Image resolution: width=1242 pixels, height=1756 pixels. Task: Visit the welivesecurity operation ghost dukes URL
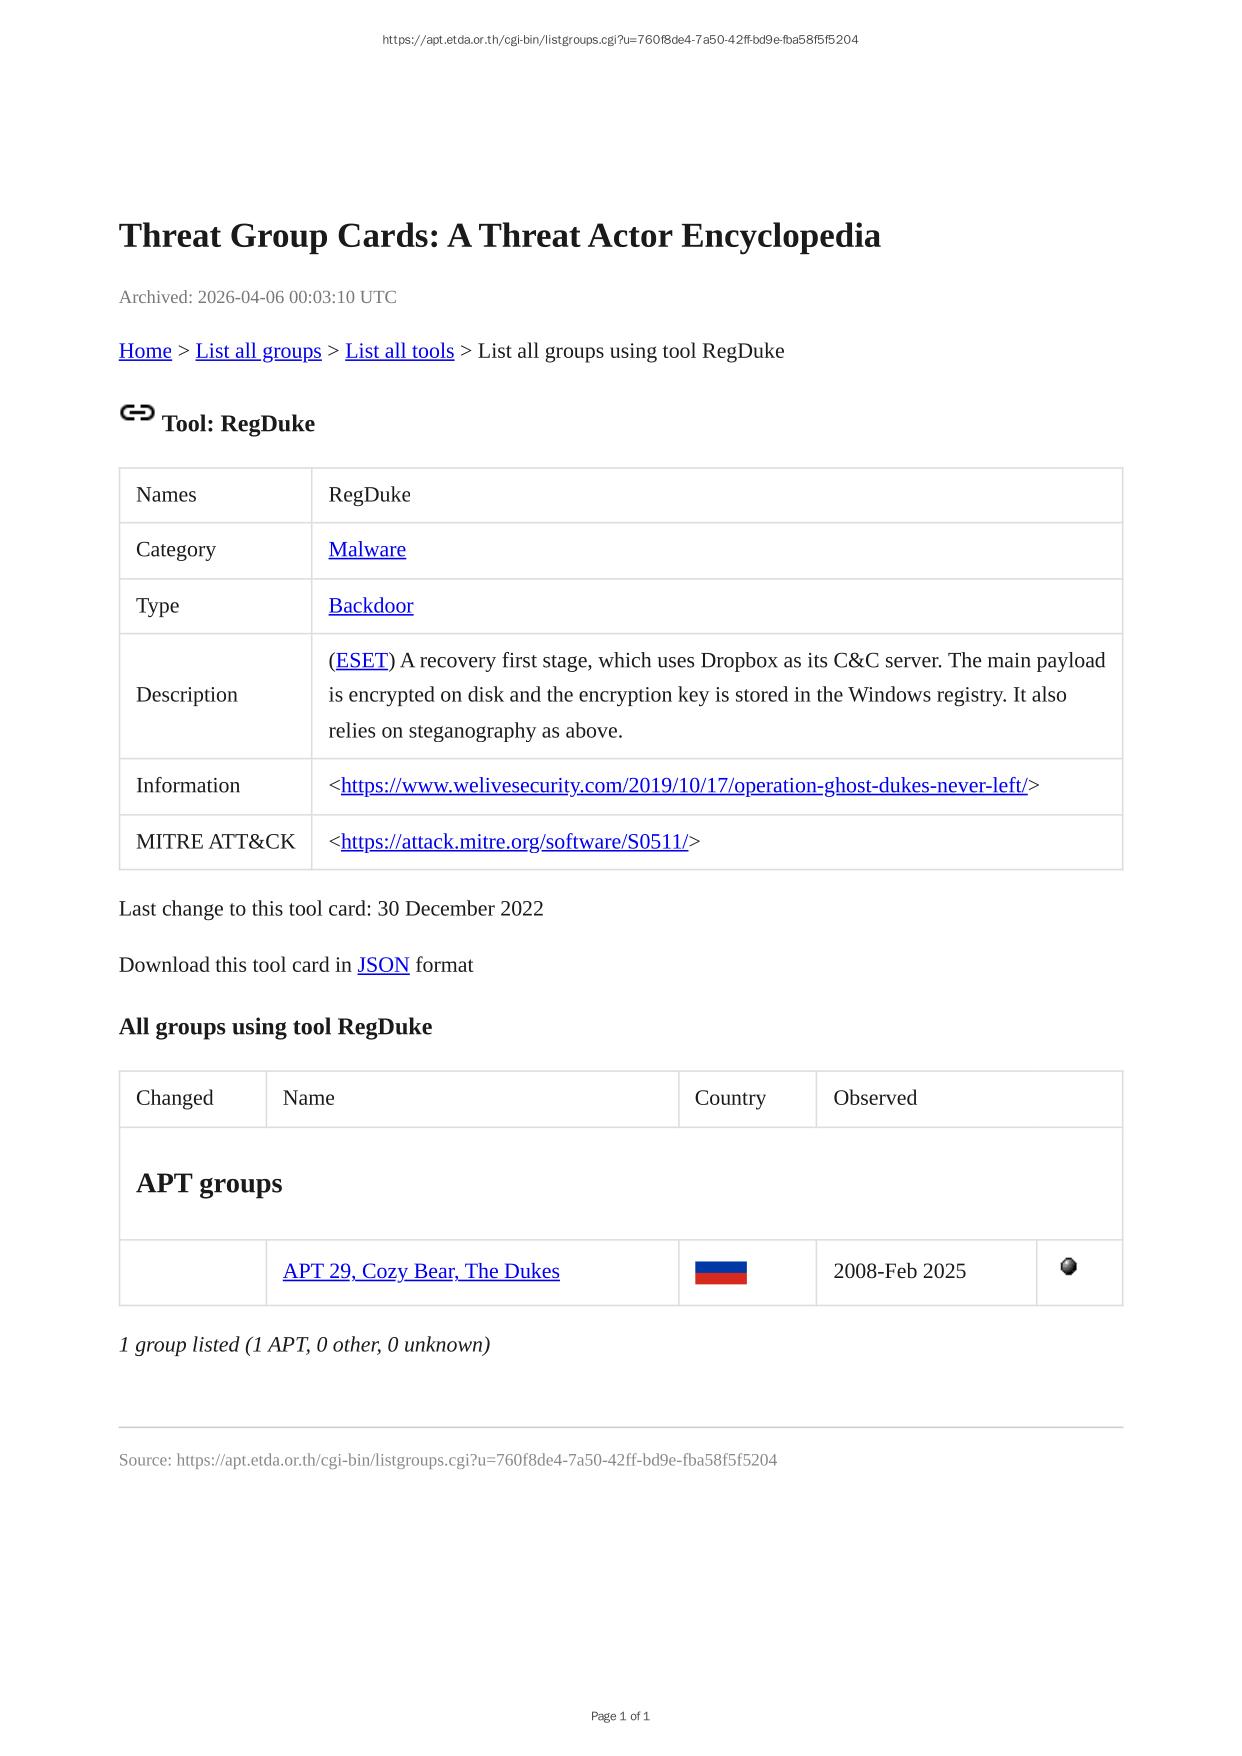(x=684, y=786)
